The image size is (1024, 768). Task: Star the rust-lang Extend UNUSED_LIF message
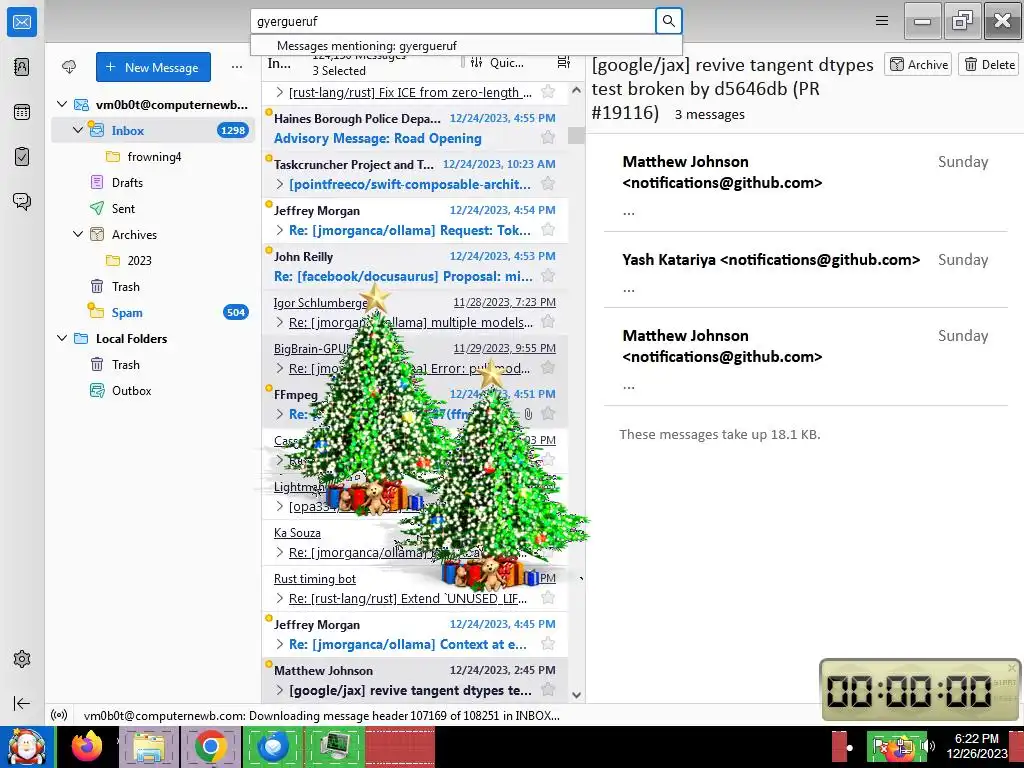(x=548, y=598)
